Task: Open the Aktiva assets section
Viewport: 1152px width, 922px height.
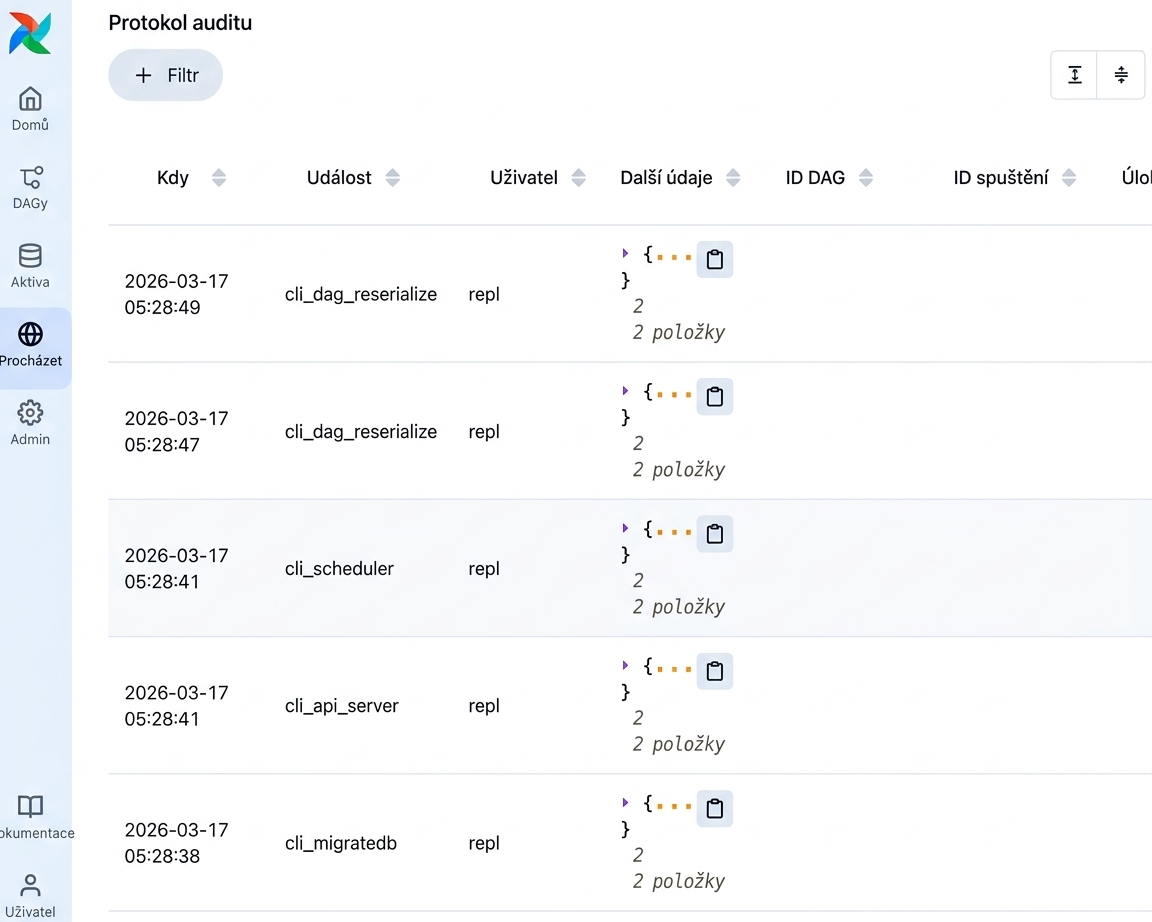Action: pyautogui.click(x=30, y=266)
